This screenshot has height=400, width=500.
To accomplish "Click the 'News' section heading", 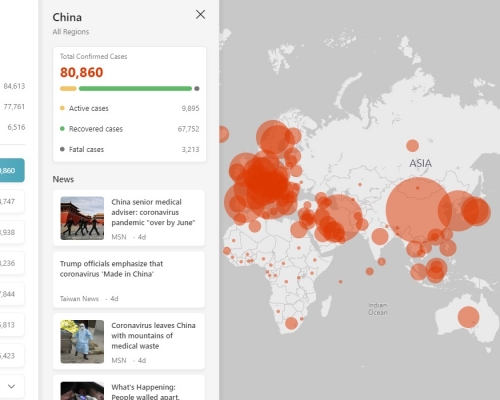I will 63,179.
